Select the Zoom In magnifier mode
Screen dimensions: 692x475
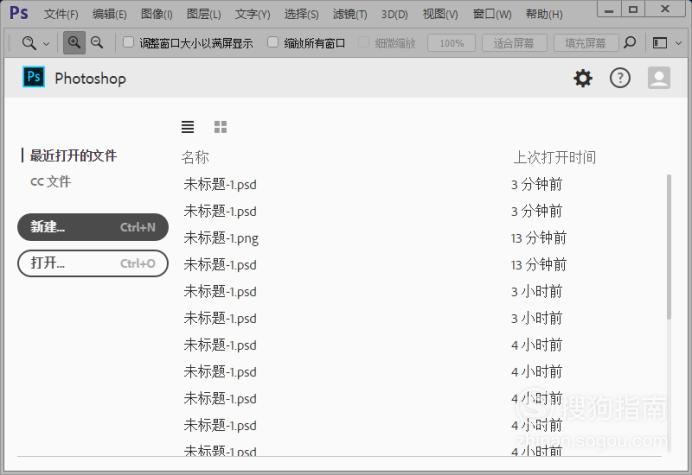(74, 42)
